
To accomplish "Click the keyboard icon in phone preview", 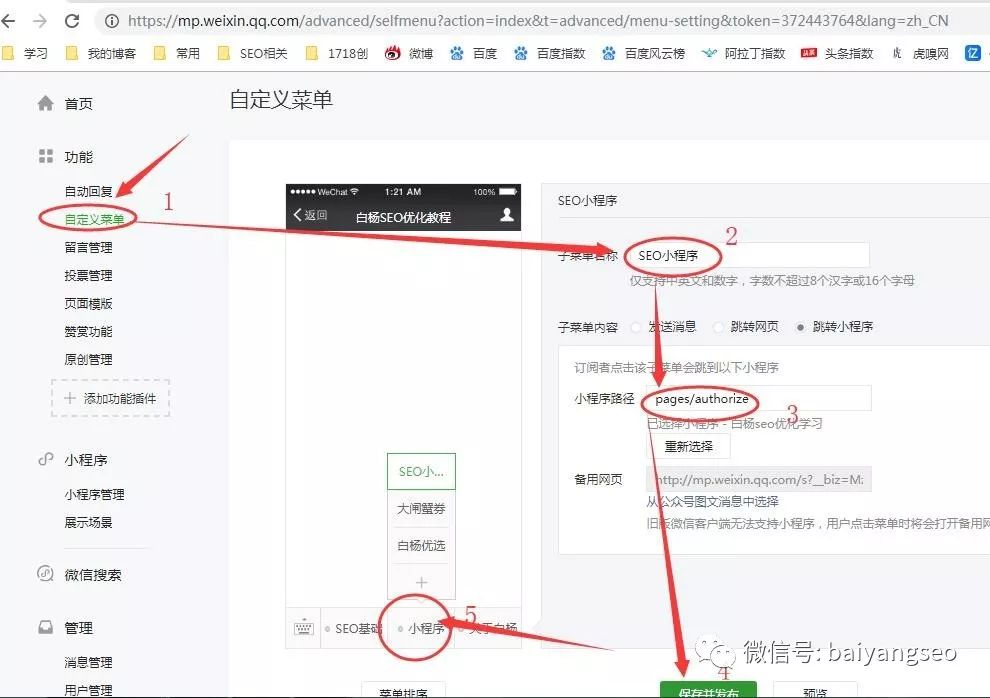I will pos(305,627).
